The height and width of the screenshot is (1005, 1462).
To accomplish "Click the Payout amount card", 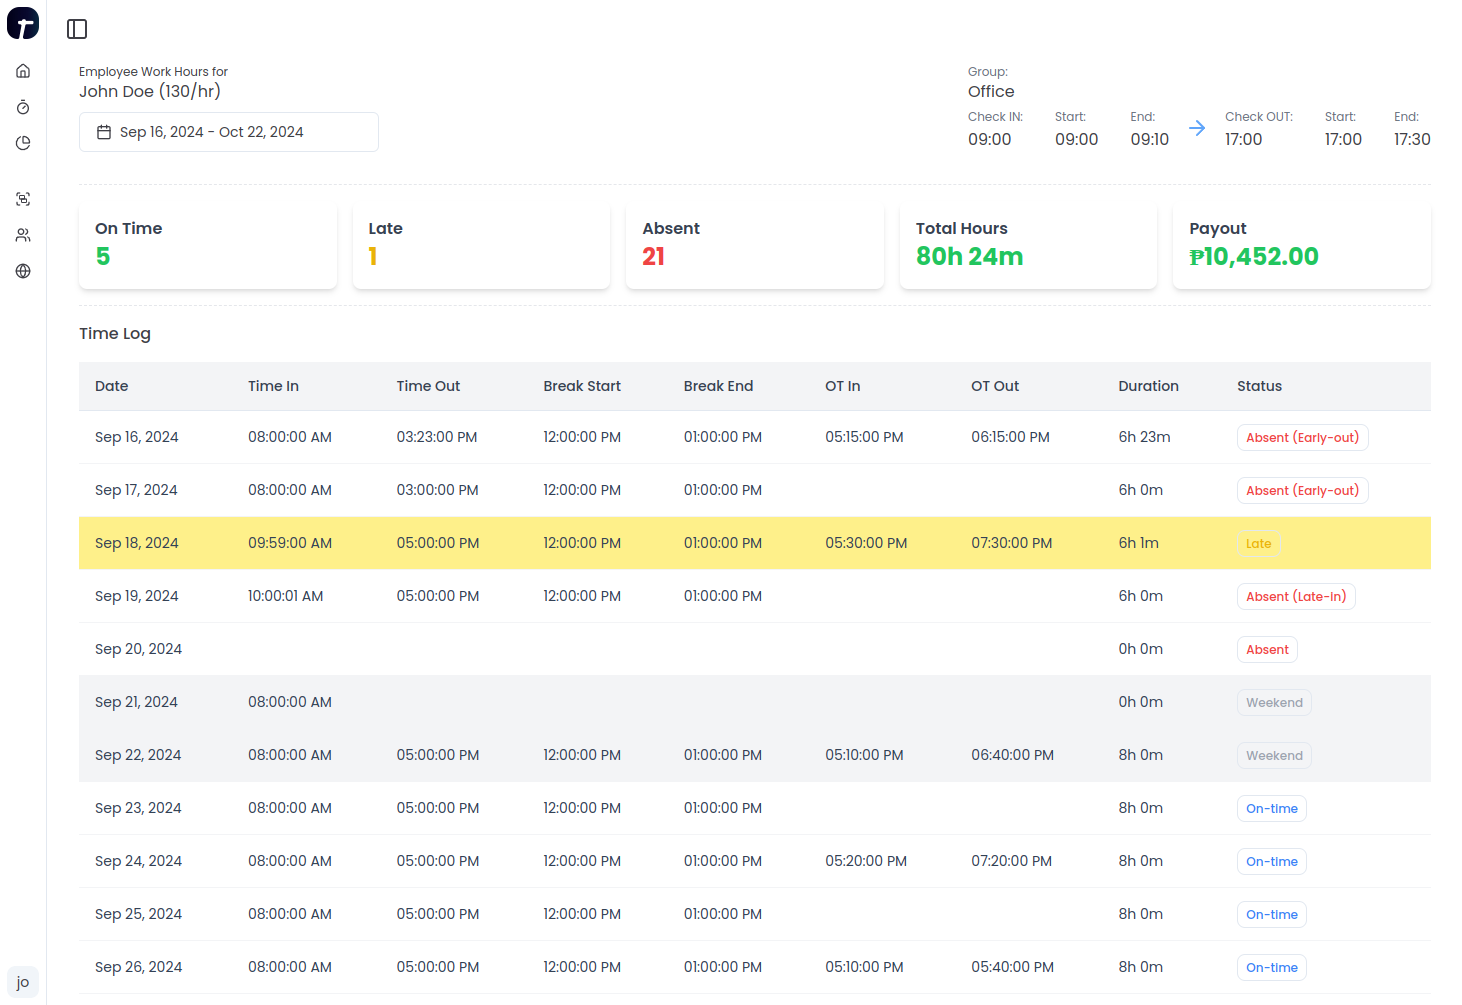I will point(1301,244).
